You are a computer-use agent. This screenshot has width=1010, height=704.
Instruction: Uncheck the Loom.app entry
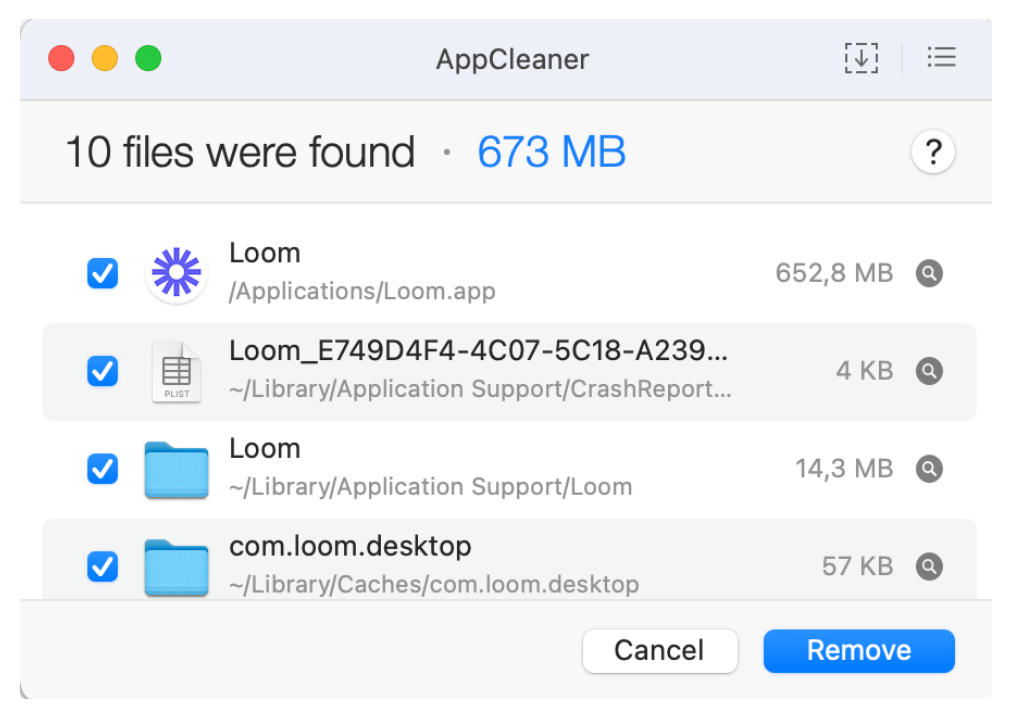(102, 273)
